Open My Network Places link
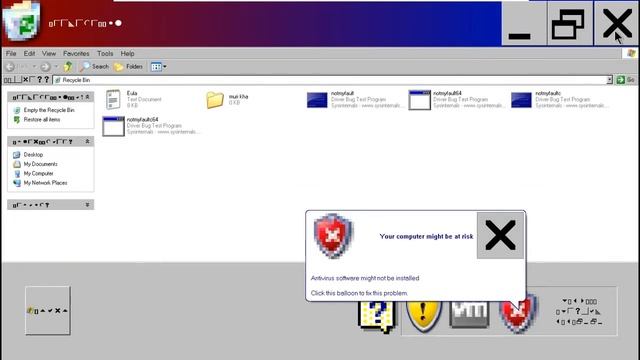640x360 pixels. [x=45, y=183]
